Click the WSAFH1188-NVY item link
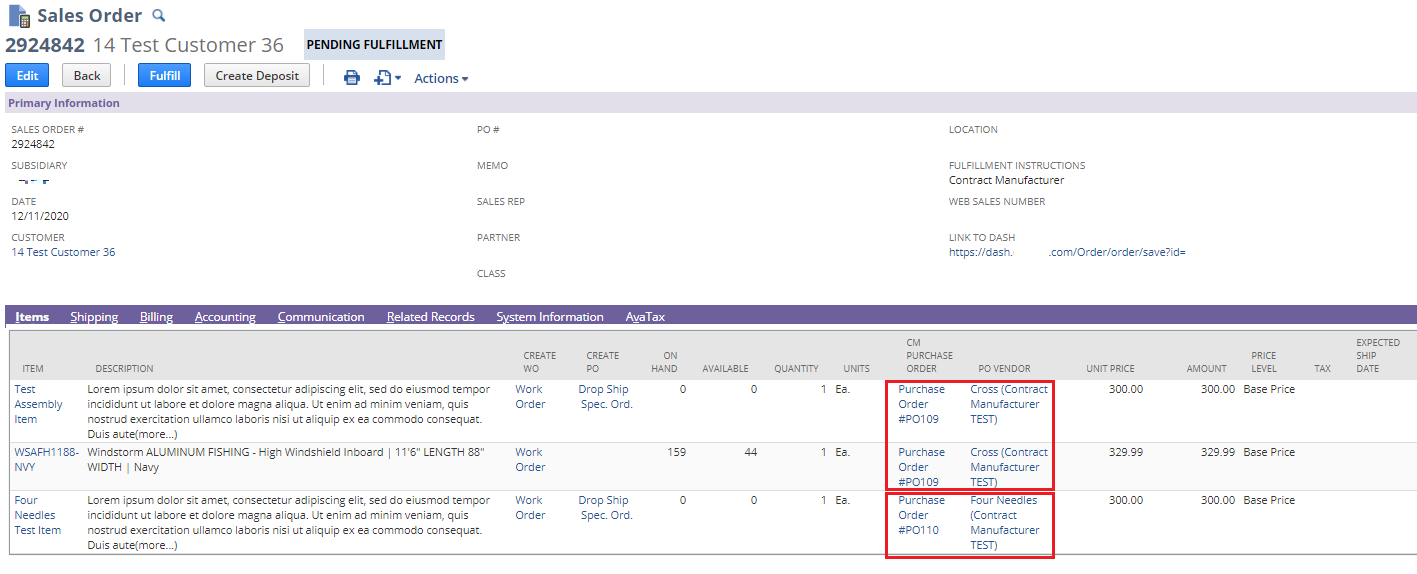This screenshot has width=1417, height=574. tap(46, 459)
